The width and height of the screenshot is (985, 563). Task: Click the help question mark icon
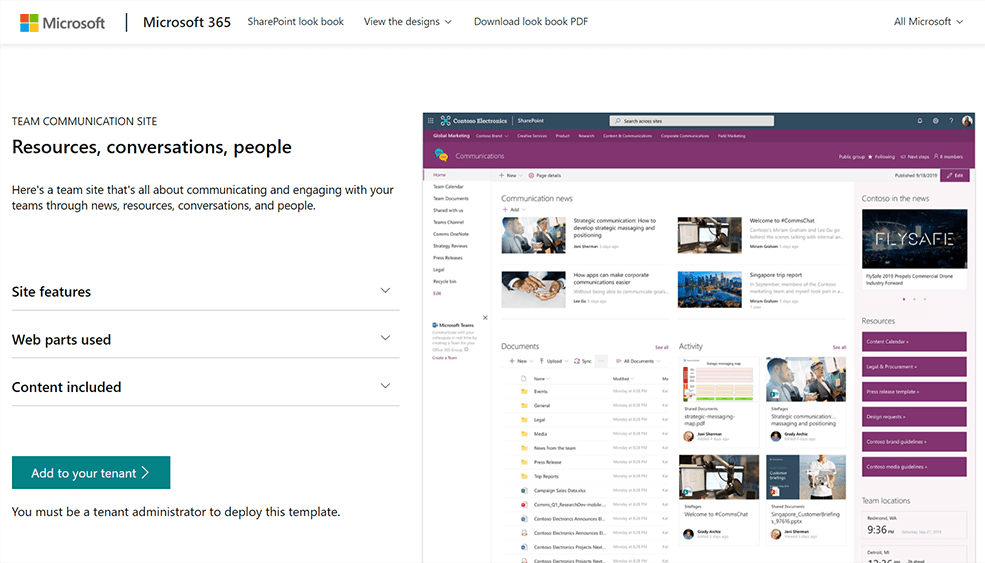[x=951, y=121]
